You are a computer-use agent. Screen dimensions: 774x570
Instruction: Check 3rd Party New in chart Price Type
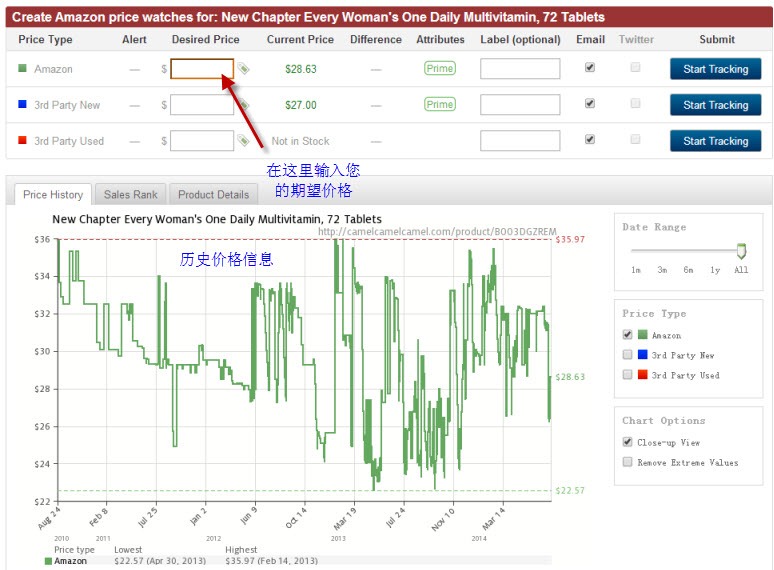(x=627, y=354)
